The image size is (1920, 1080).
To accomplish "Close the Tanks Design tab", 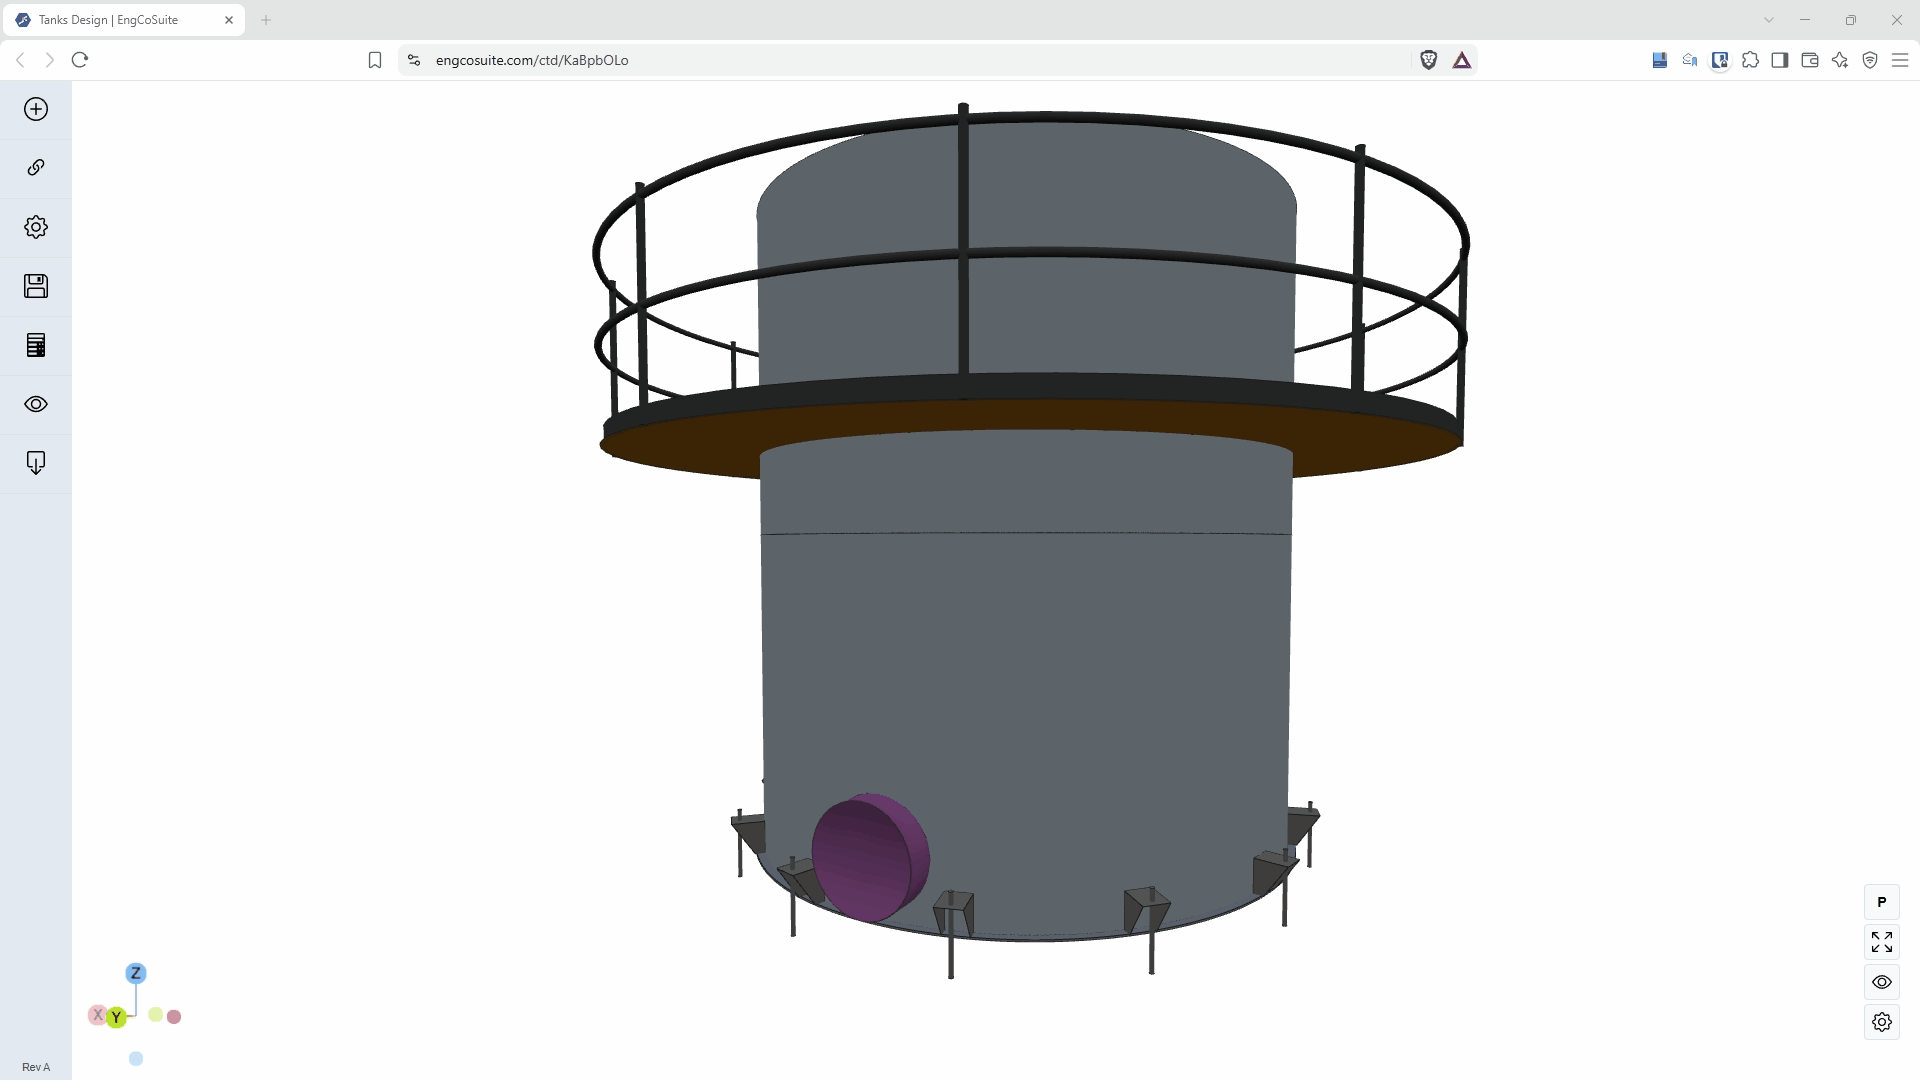I will click(229, 20).
